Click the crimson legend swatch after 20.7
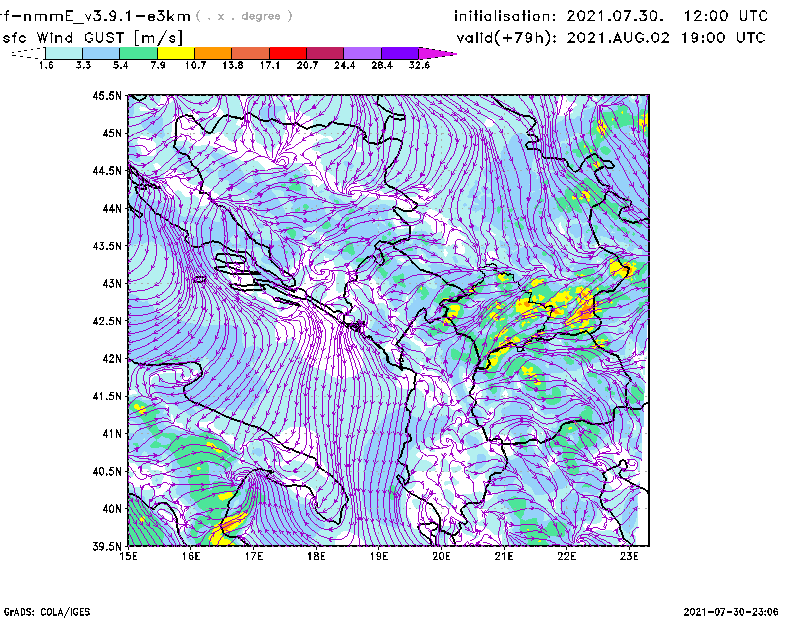 point(325,53)
